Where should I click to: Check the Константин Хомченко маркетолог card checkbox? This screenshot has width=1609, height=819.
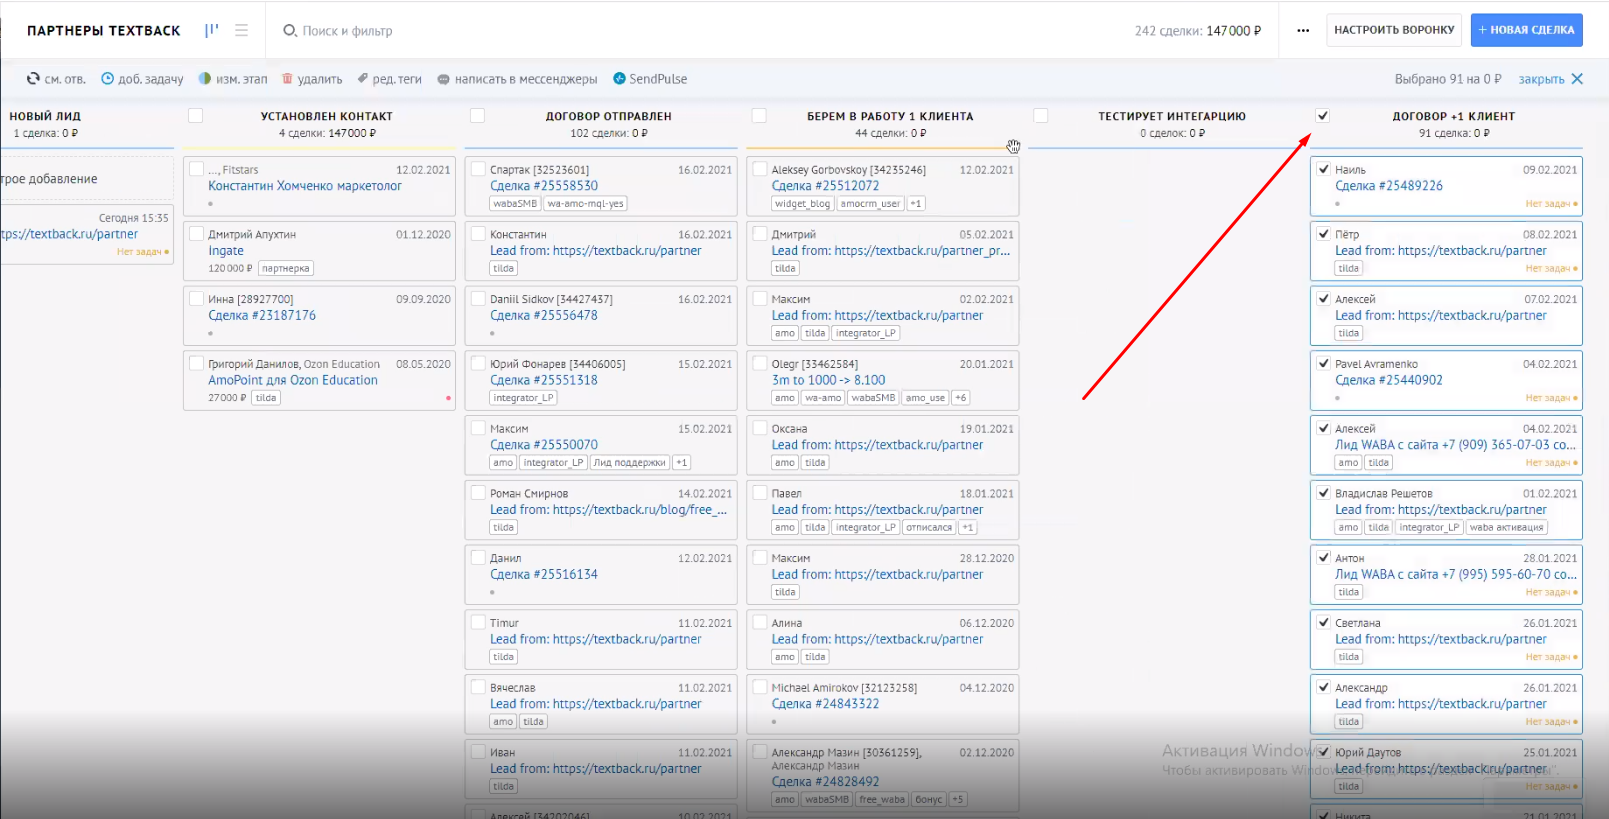click(197, 169)
